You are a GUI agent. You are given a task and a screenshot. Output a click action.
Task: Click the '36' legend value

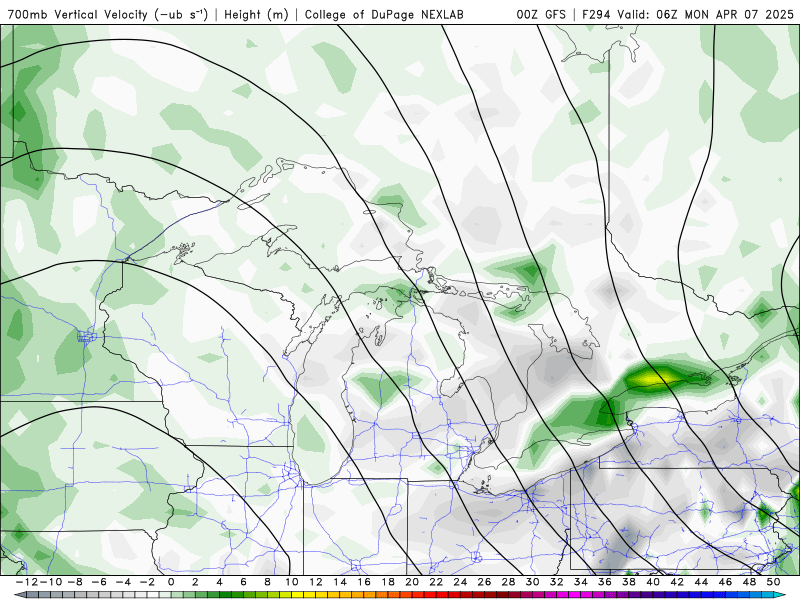coord(605,582)
